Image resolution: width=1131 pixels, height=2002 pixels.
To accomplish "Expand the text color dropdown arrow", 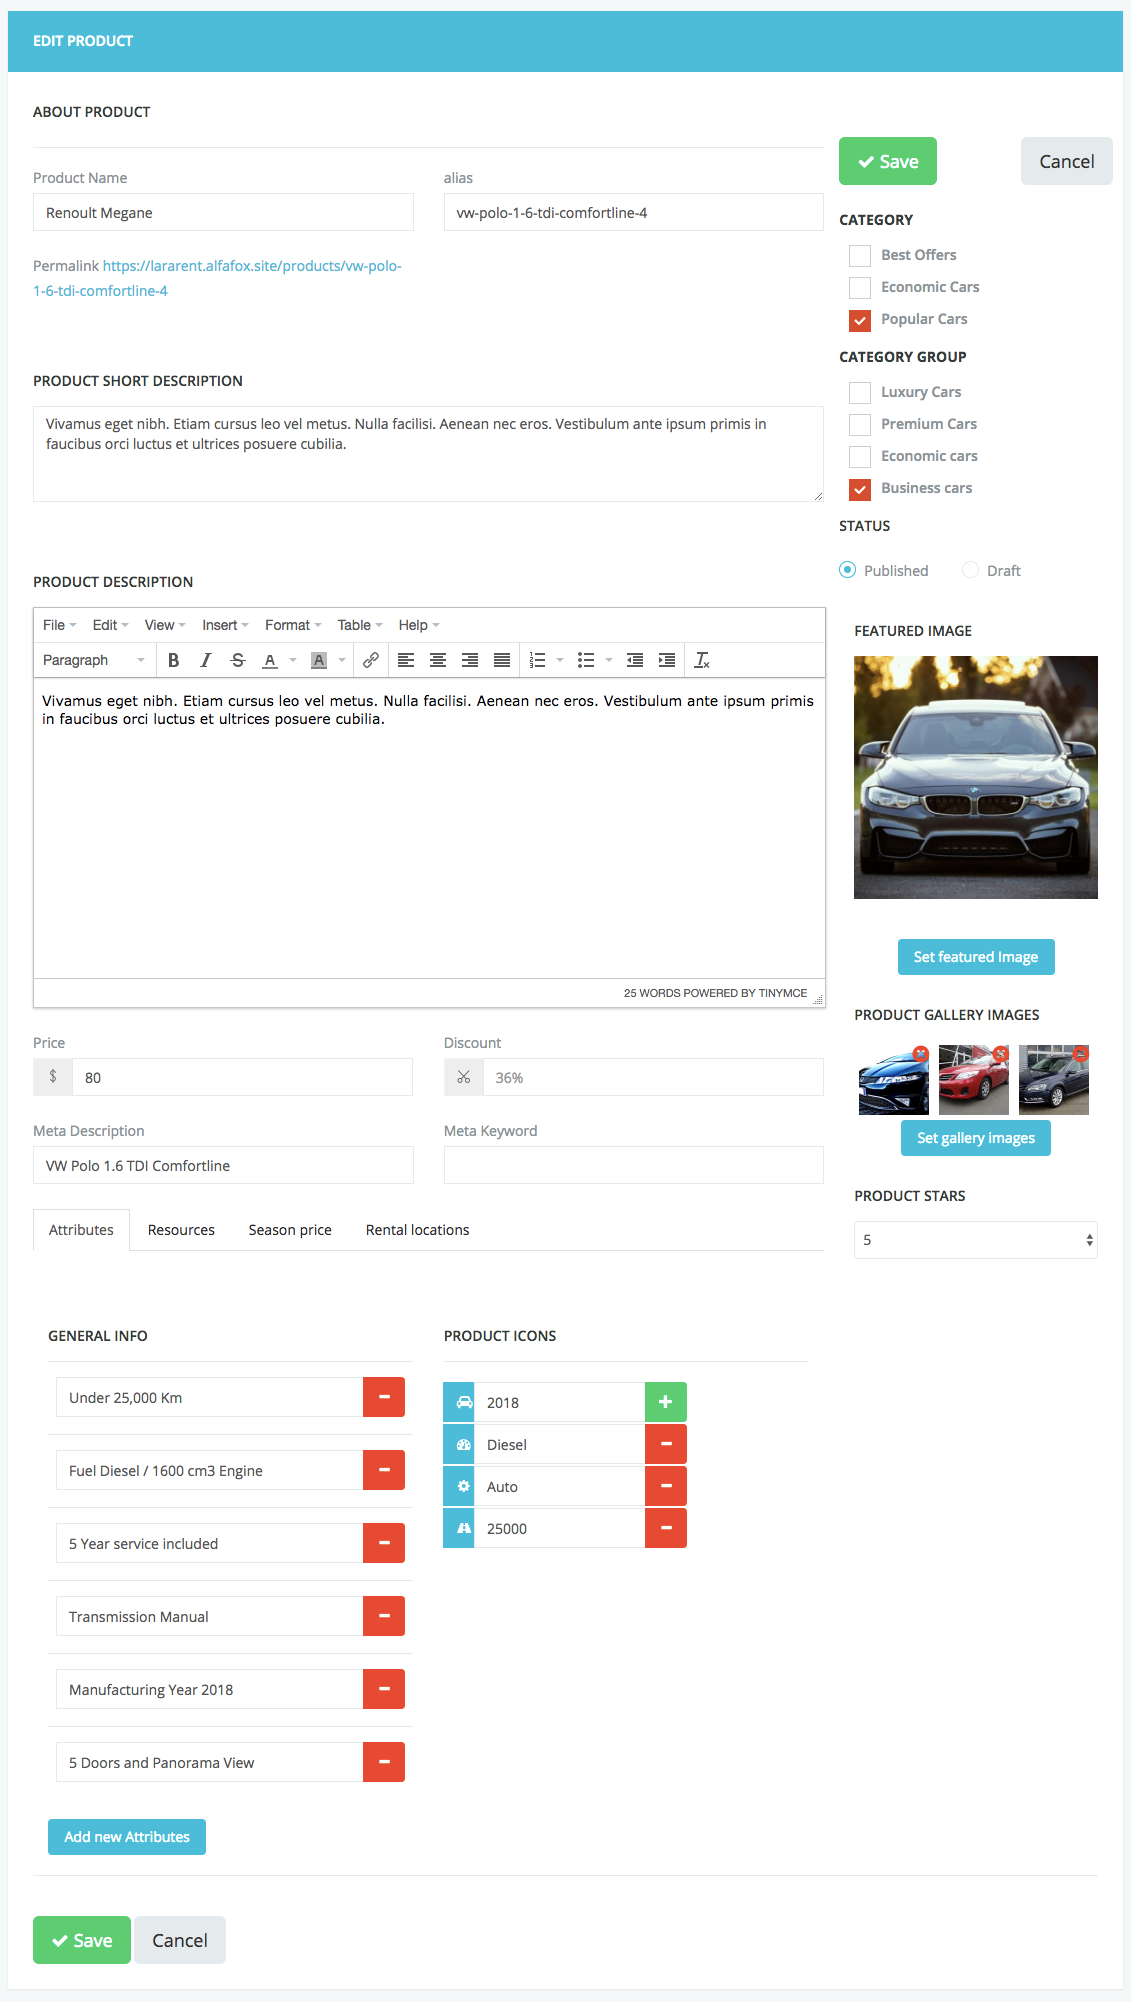I will [x=293, y=660].
